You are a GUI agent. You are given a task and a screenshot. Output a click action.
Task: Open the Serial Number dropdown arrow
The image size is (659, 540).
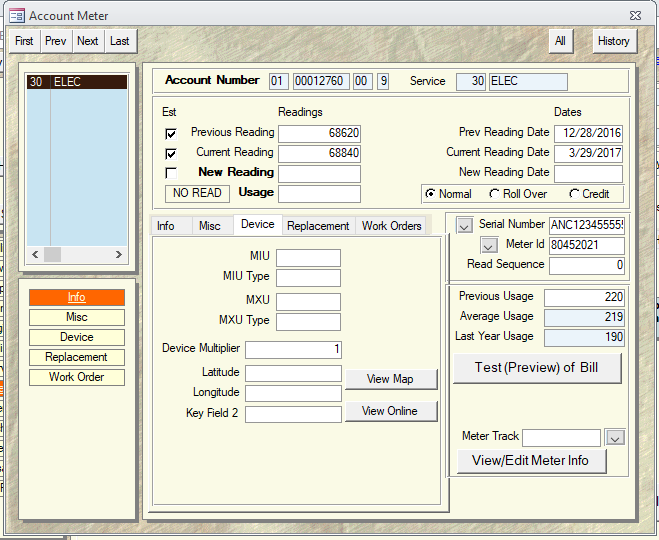464,225
